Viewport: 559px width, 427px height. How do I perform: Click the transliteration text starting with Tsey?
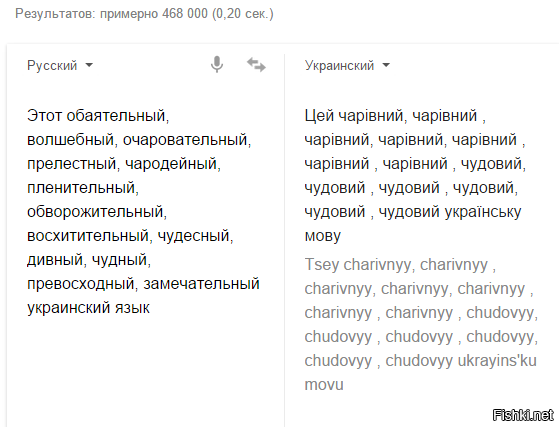421,325
